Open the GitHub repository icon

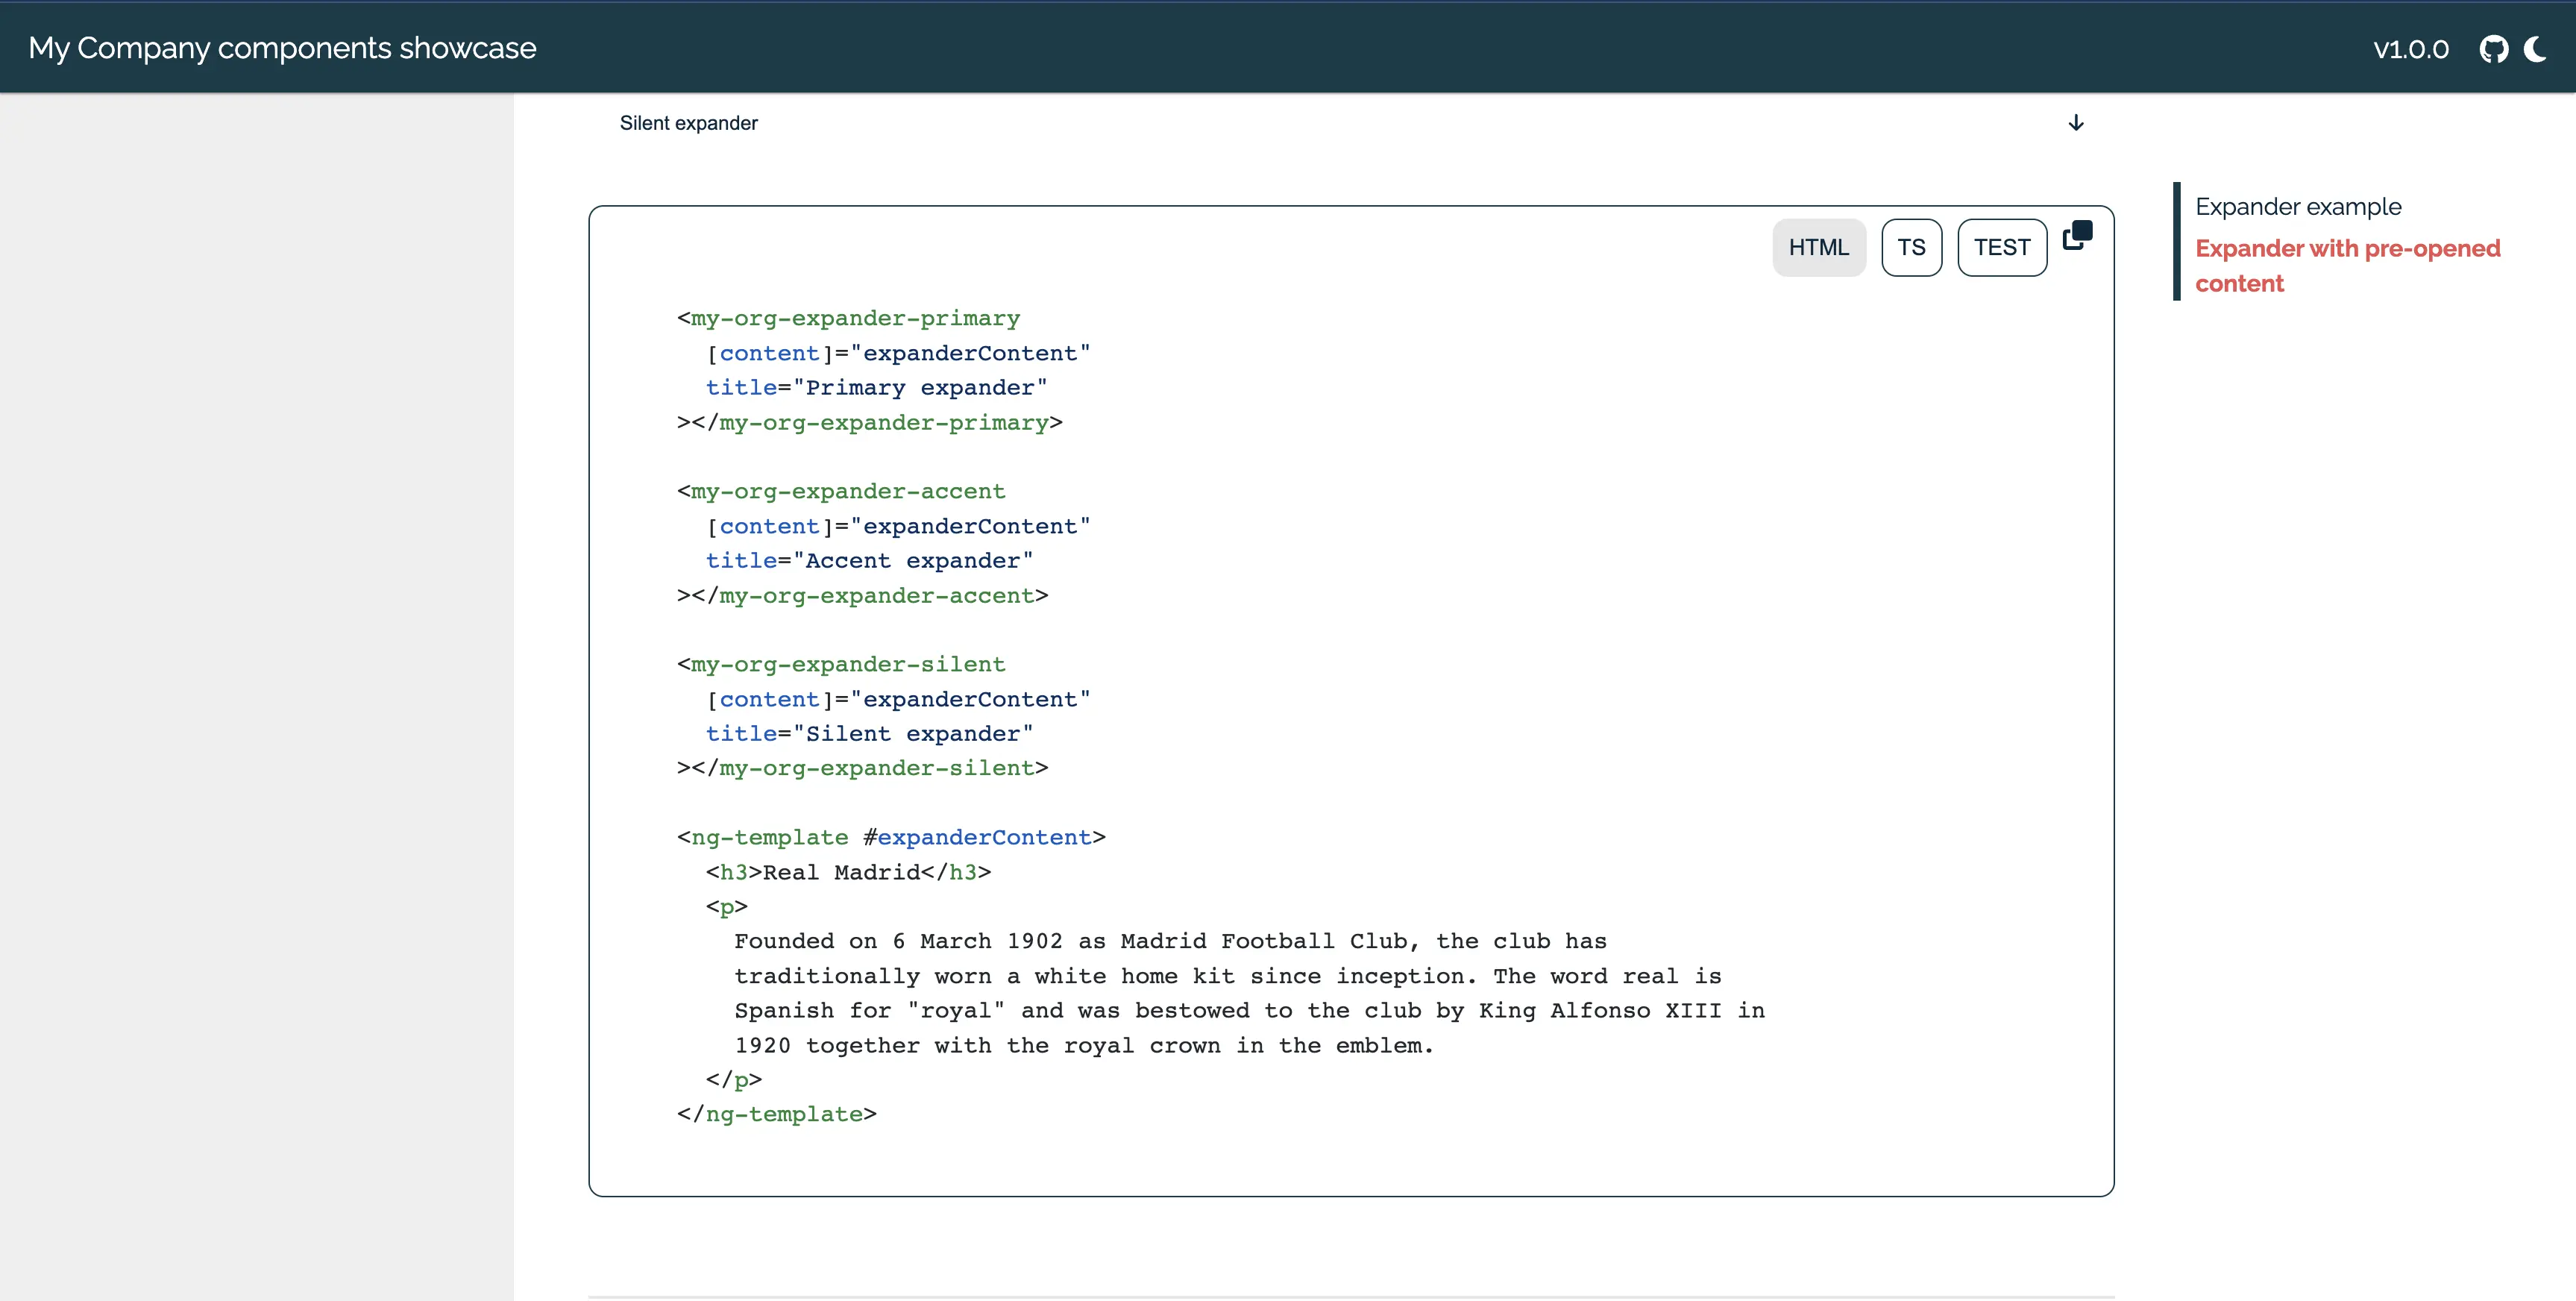pyautogui.click(x=2494, y=49)
